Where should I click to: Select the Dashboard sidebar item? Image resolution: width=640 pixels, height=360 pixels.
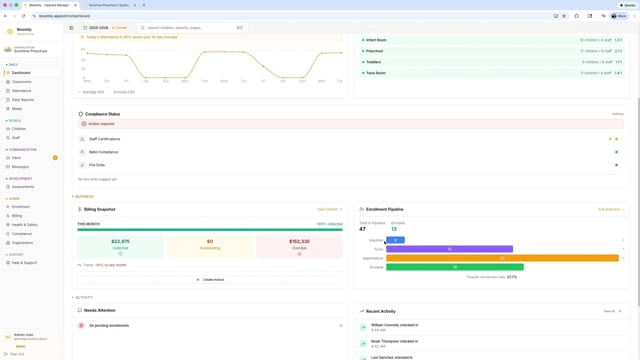click(32, 73)
